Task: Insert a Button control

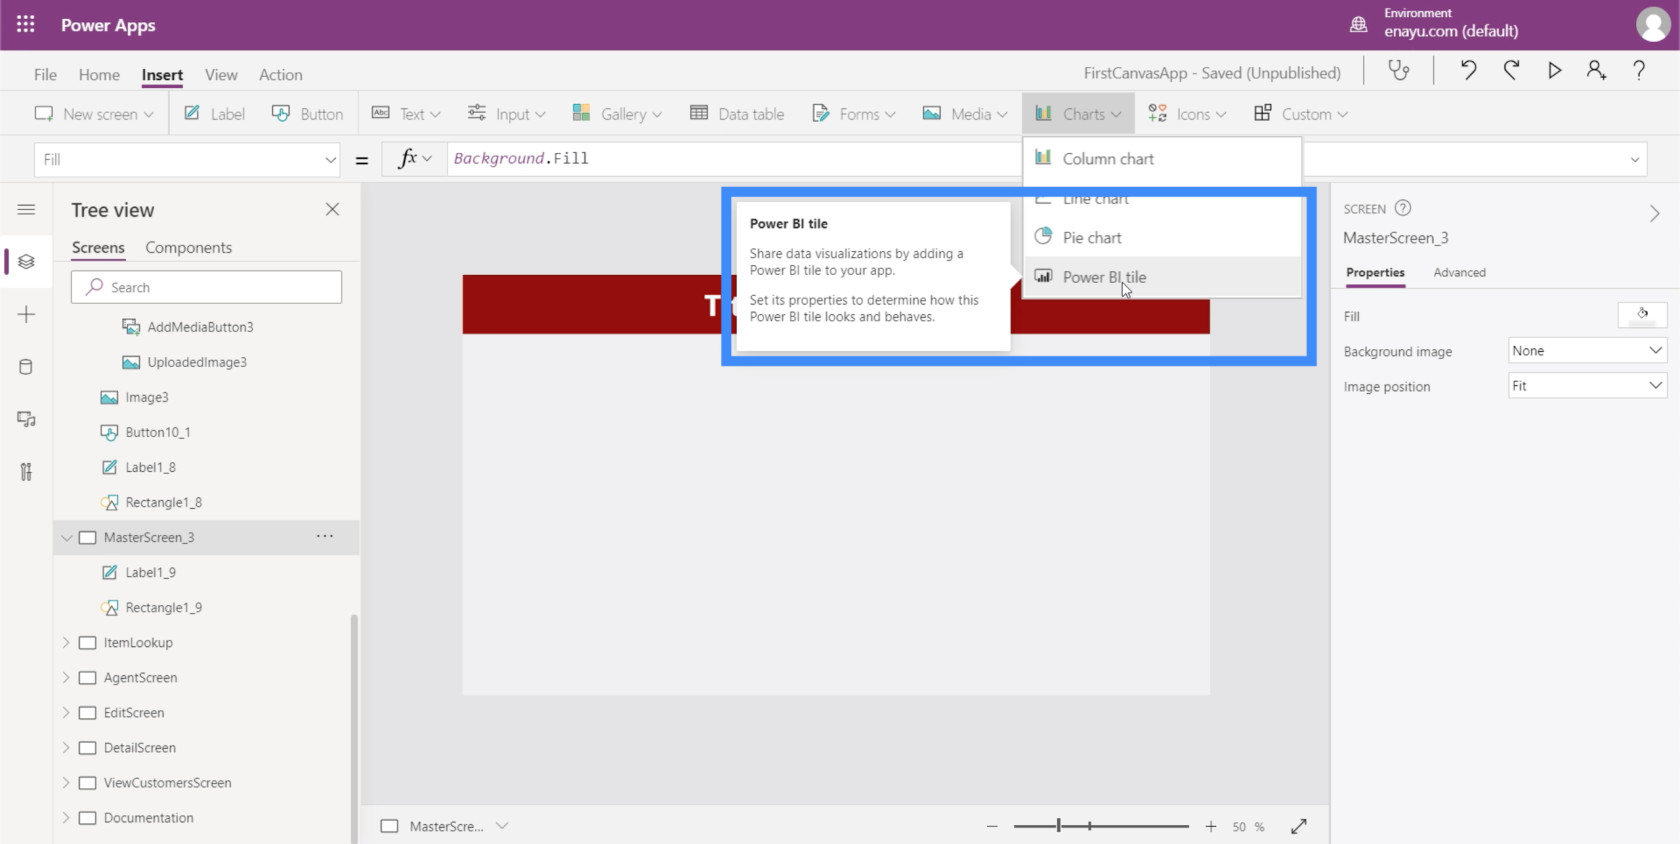Action: tap(308, 114)
